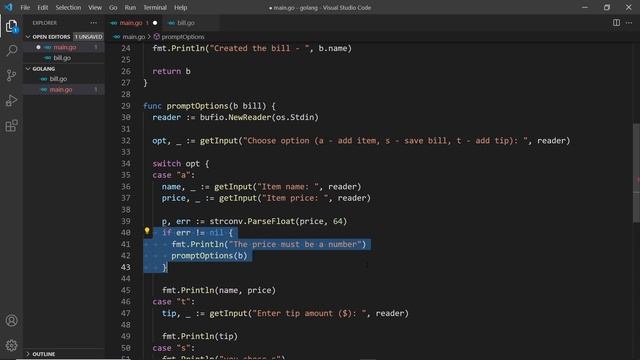The height and width of the screenshot is (360, 640).
Task: Open the Terminal menu
Action: pos(155,7)
